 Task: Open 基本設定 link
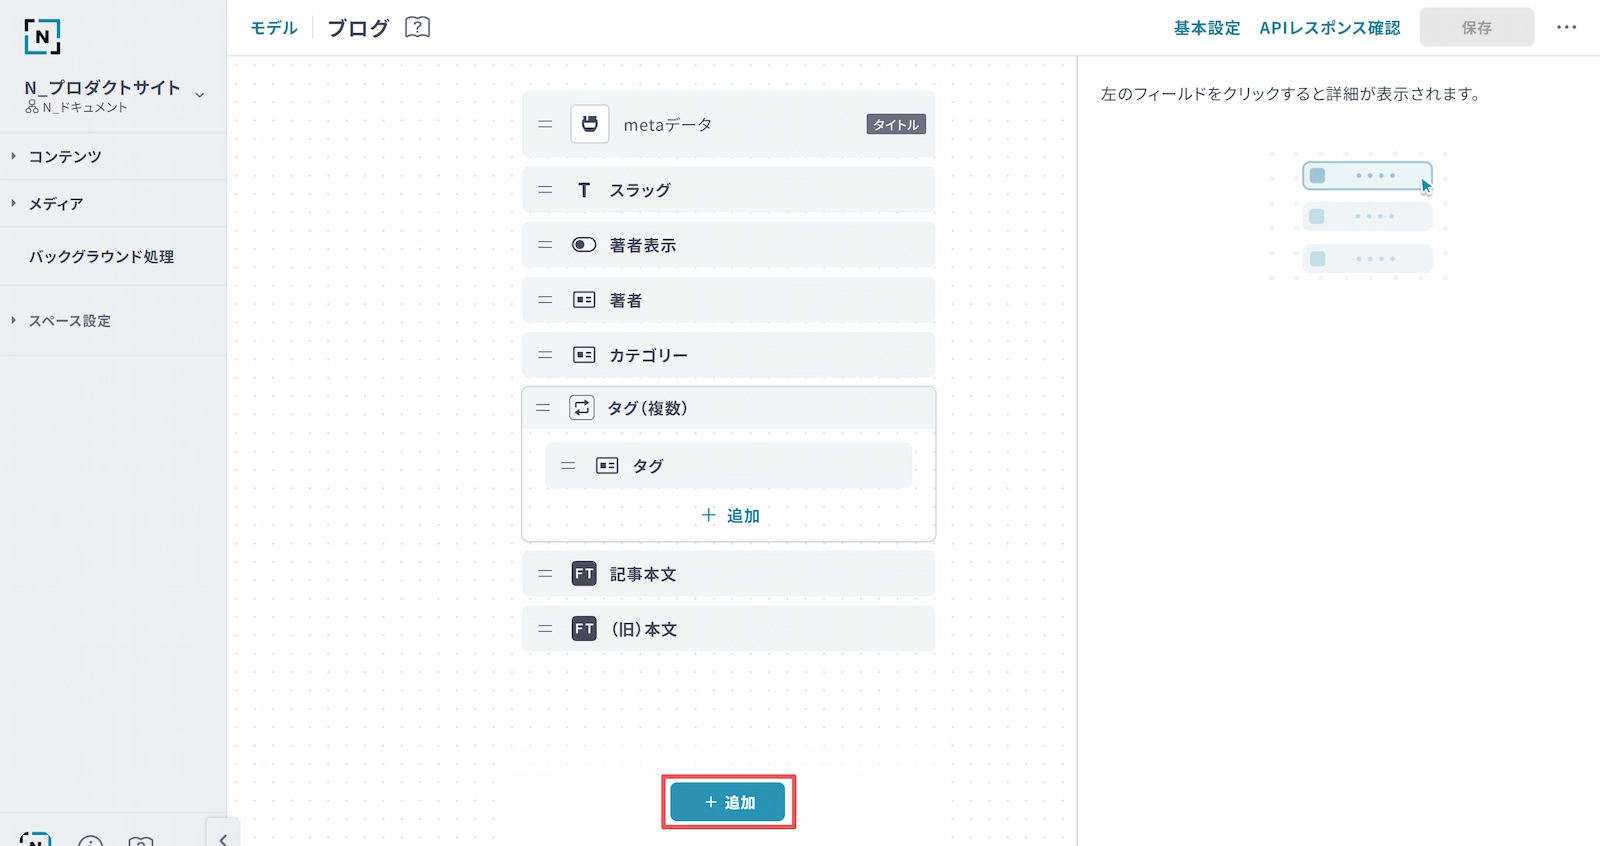[1206, 28]
